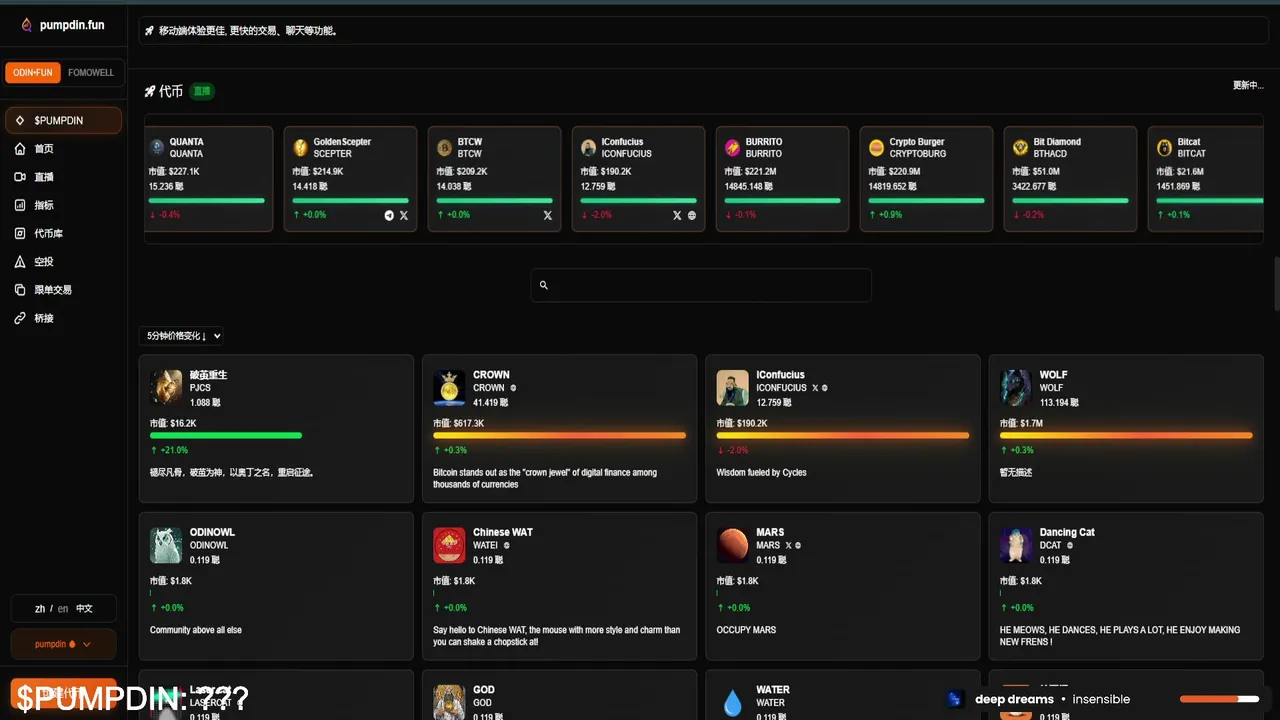Click 'Wisdom fueled by Cycles' description
Screen dimensions: 1280x720
tap(761, 473)
